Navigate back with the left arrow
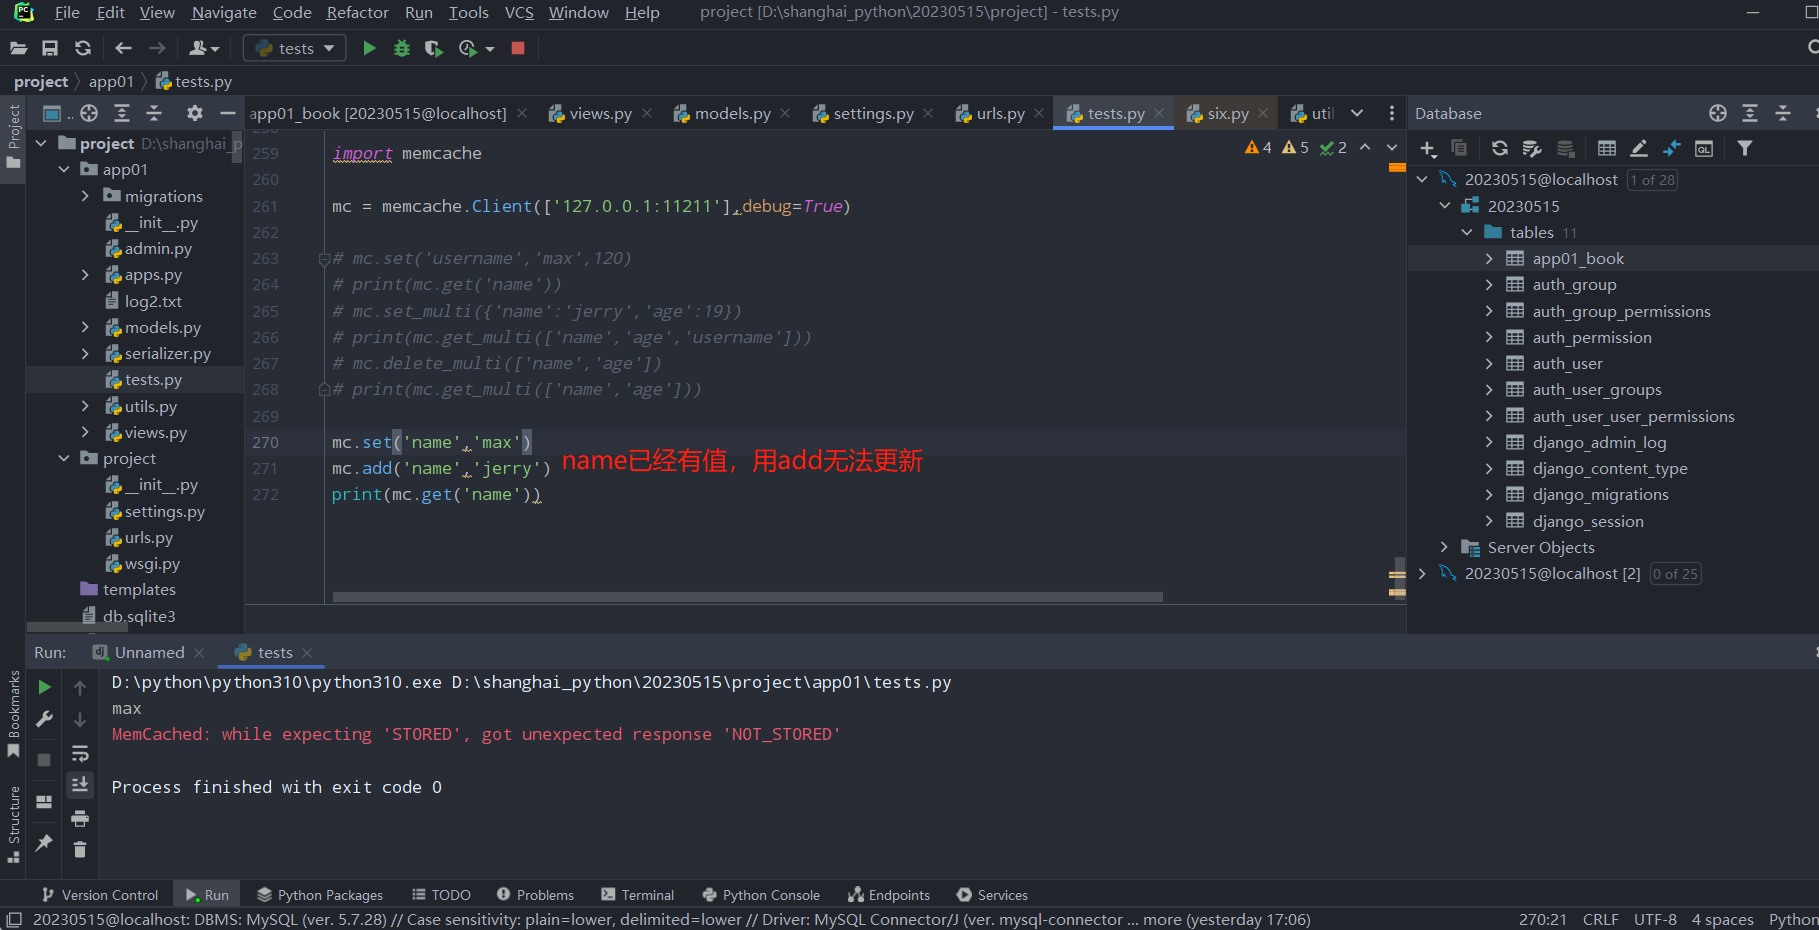 (124, 48)
